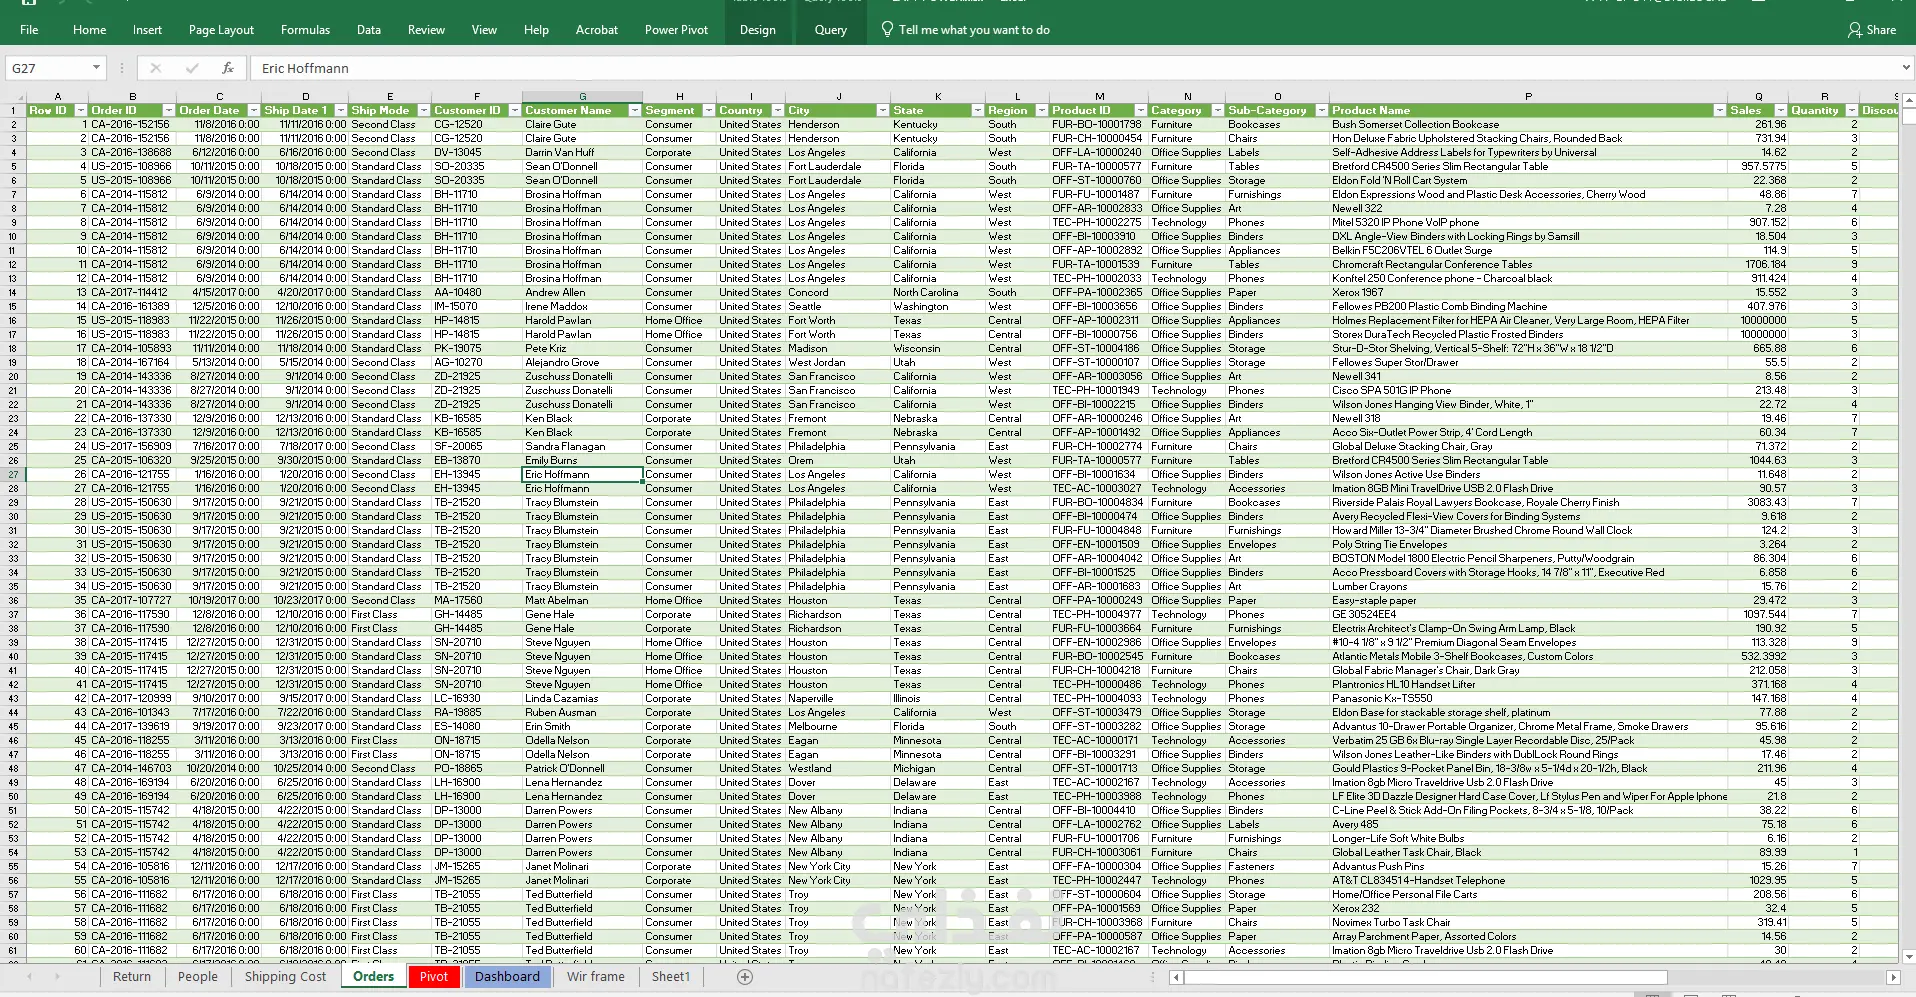Open Customer Name filter dropdown
Viewport: 1916px width, 997px height.
[635, 110]
